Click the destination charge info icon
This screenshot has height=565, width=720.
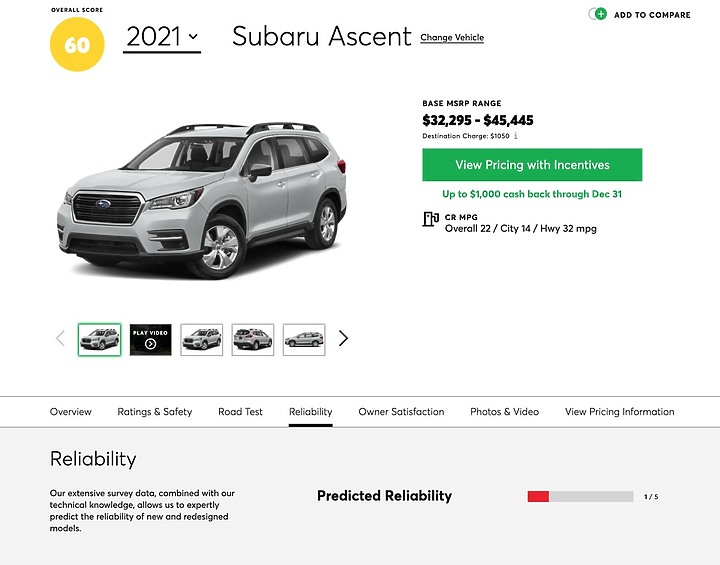coord(516,136)
